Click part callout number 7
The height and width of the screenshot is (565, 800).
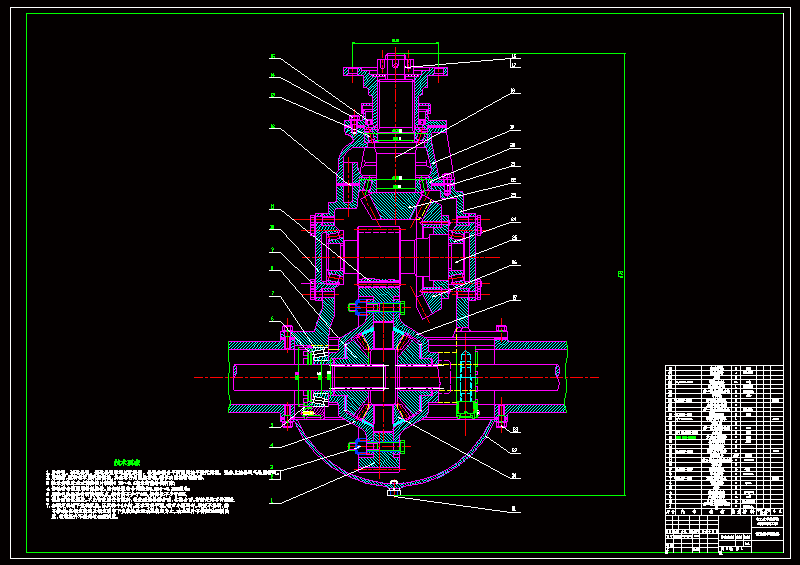tap(273, 293)
